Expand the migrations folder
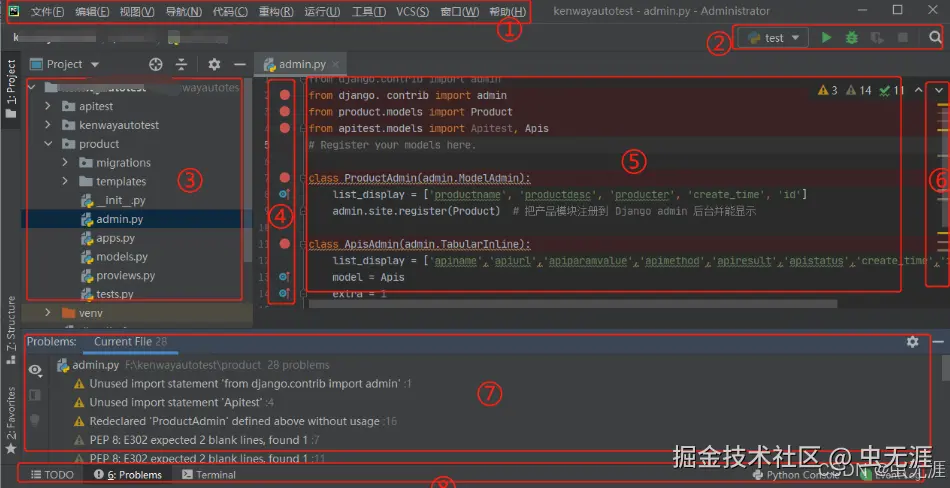 coord(65,162)
